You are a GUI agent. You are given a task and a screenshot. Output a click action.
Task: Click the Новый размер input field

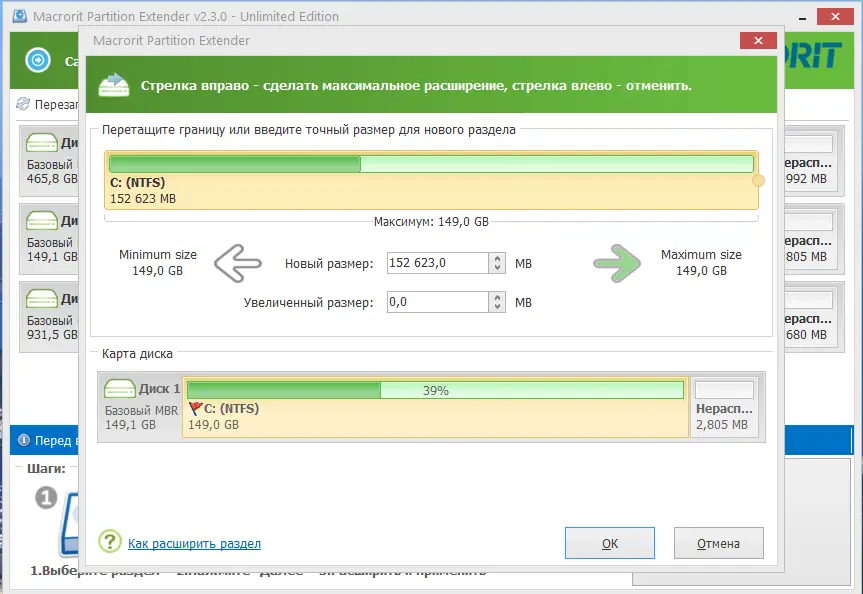click(x=438, y=263)
